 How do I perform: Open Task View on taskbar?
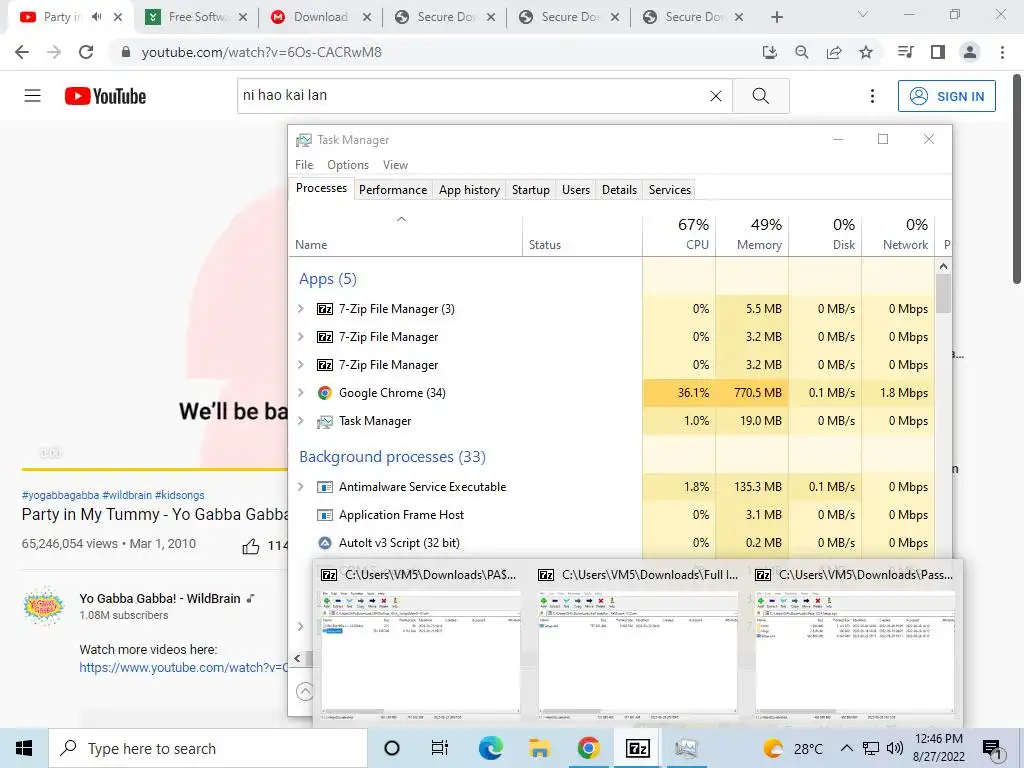click(x=440, y=748)
